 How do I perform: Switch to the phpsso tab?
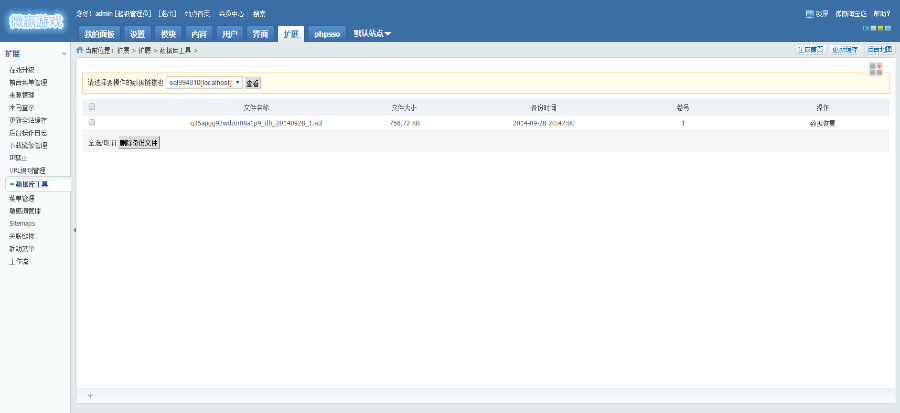(327, 33)
